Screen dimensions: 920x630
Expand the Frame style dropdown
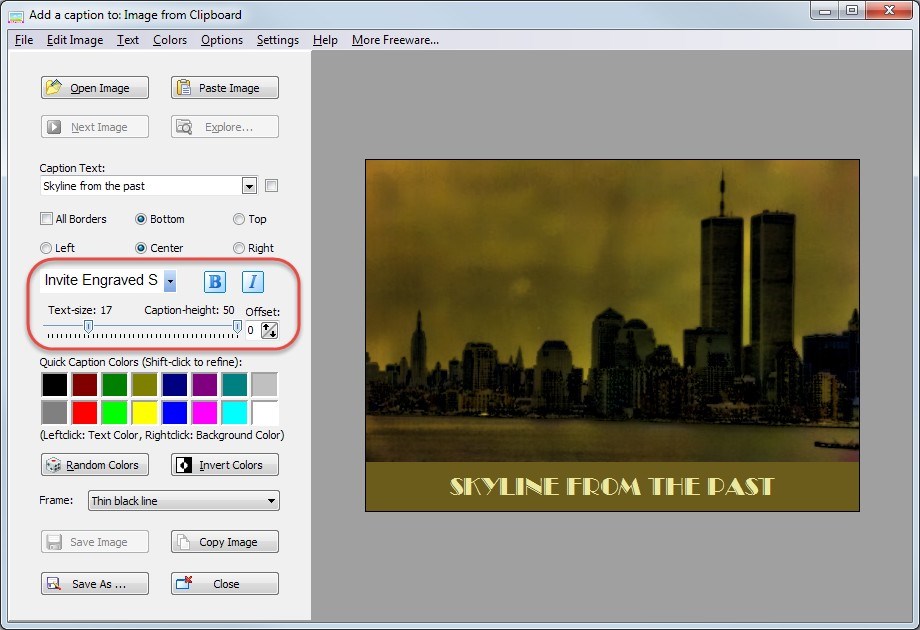click(x=271, y=501)
